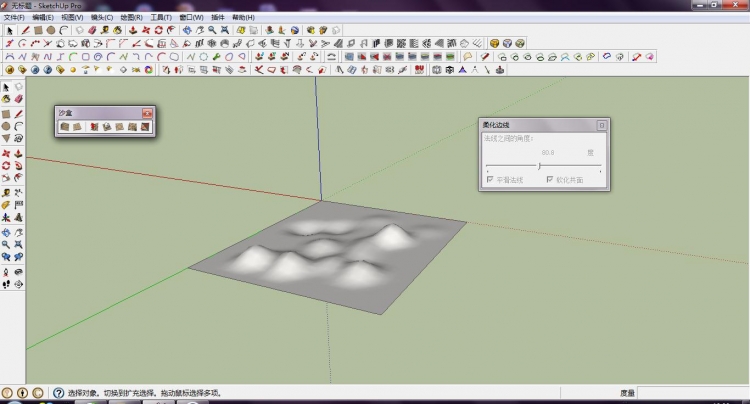Click the red SU icon in fourth toolbar row
Viewport: 750px width, 404px height.
(419, 70)
